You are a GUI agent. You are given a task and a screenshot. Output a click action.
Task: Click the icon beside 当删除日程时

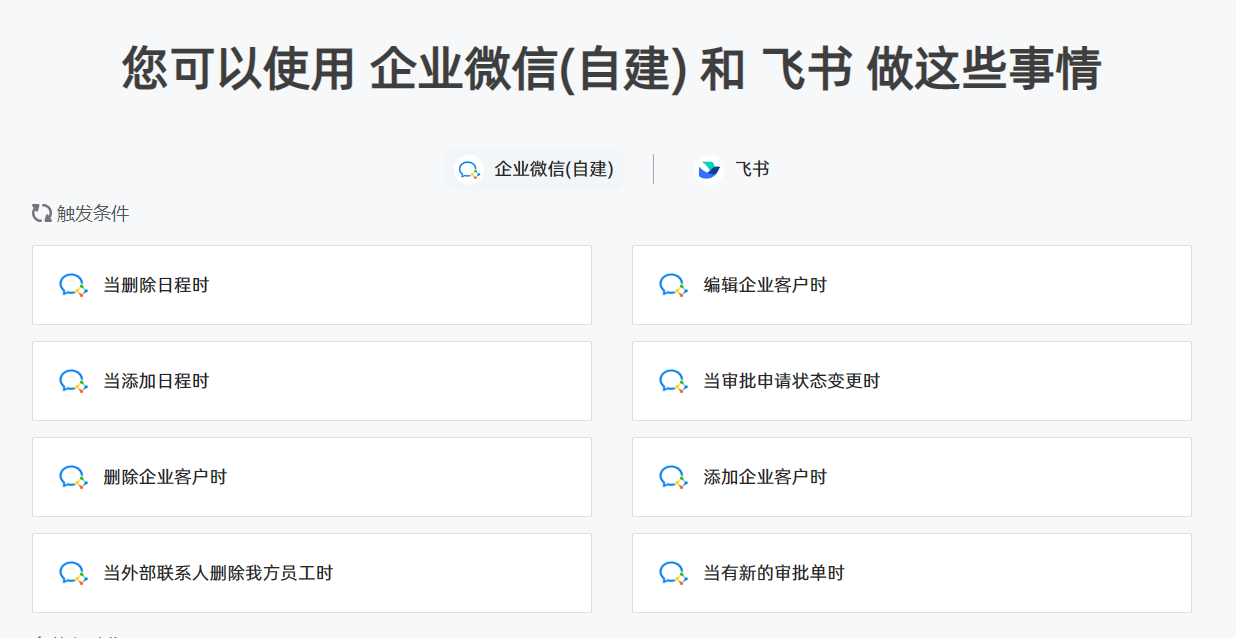[x=74, y=286]
